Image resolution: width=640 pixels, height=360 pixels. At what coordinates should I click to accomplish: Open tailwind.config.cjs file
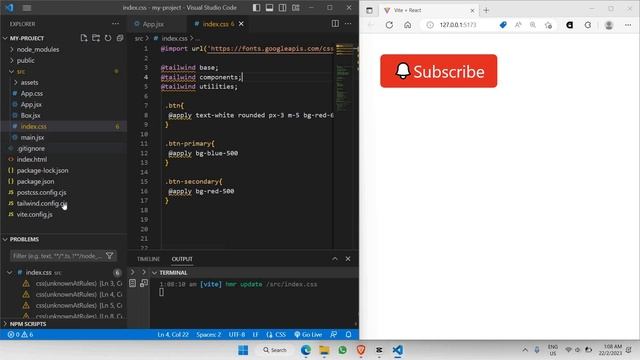pos(41,203)
